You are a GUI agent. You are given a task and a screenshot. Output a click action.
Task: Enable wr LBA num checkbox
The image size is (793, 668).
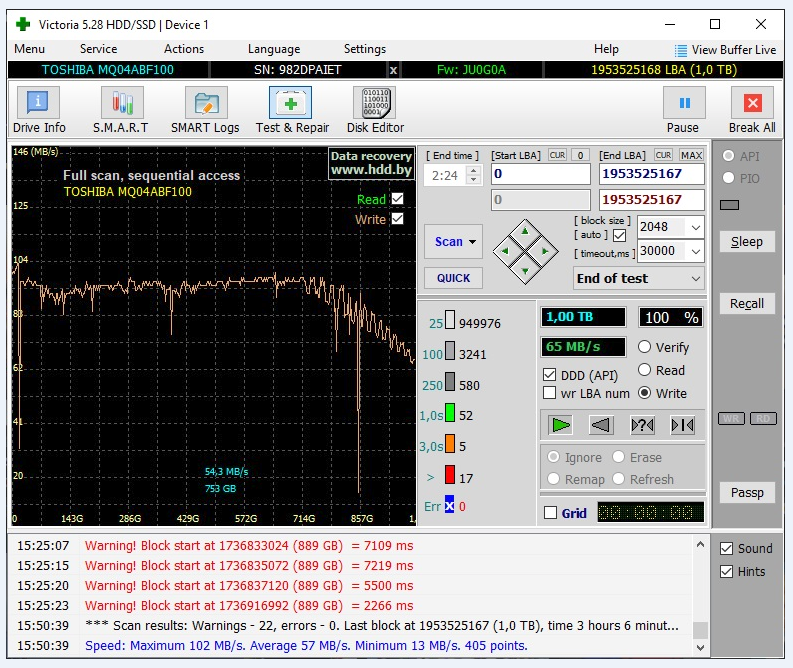[549, 393]
